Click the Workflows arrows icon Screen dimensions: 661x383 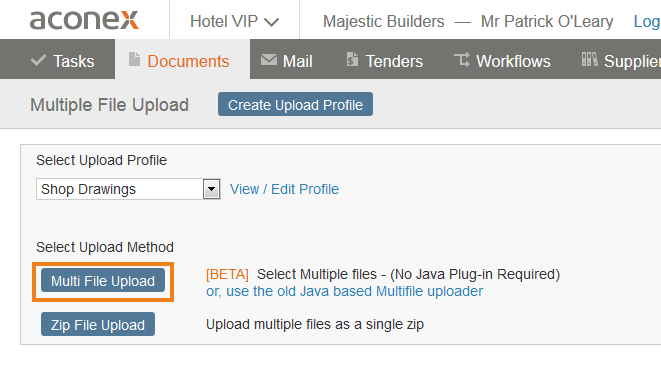click(462, 60)
